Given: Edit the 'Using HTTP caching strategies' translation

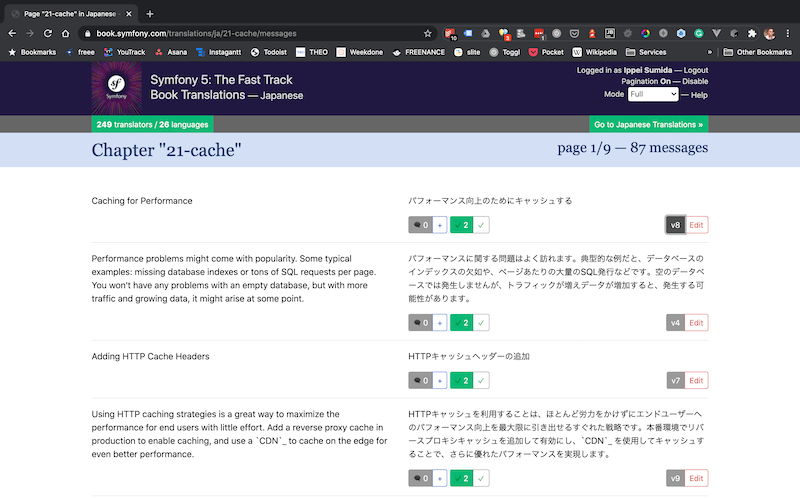Looking at the screenshot, I should coord(696,479).
